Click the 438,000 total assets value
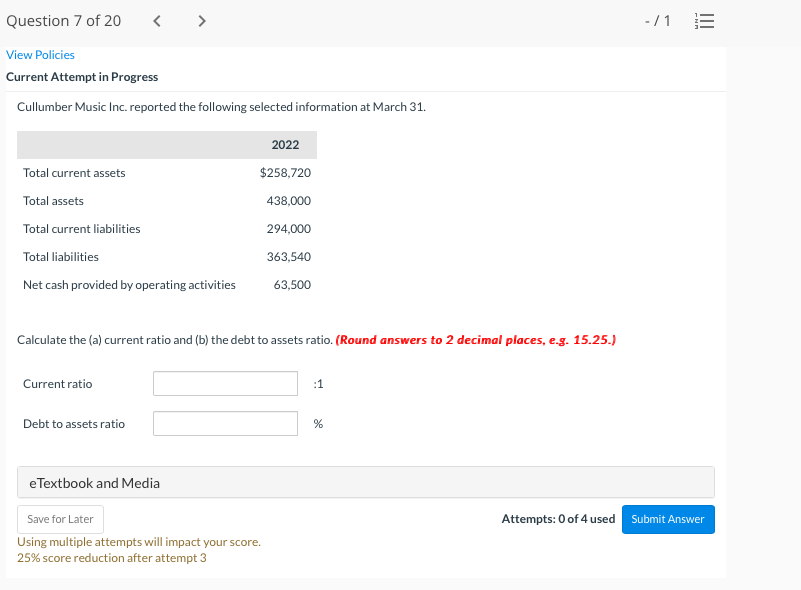Image resolution: width=801 pixels, height=590 pixels. point(289,201)
